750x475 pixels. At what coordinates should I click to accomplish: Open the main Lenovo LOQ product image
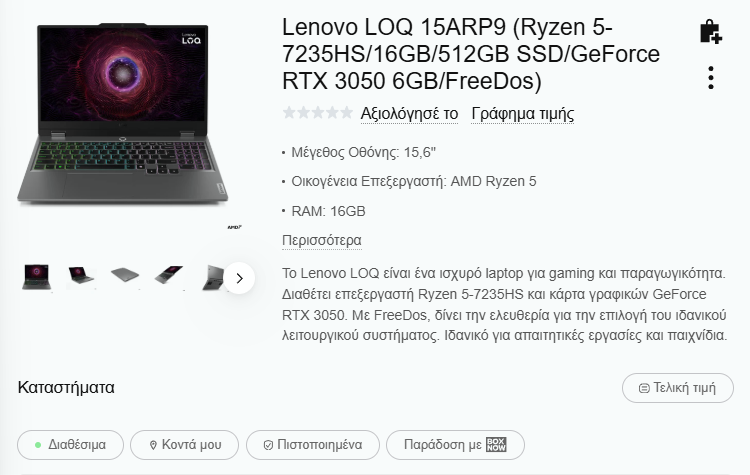122,113
